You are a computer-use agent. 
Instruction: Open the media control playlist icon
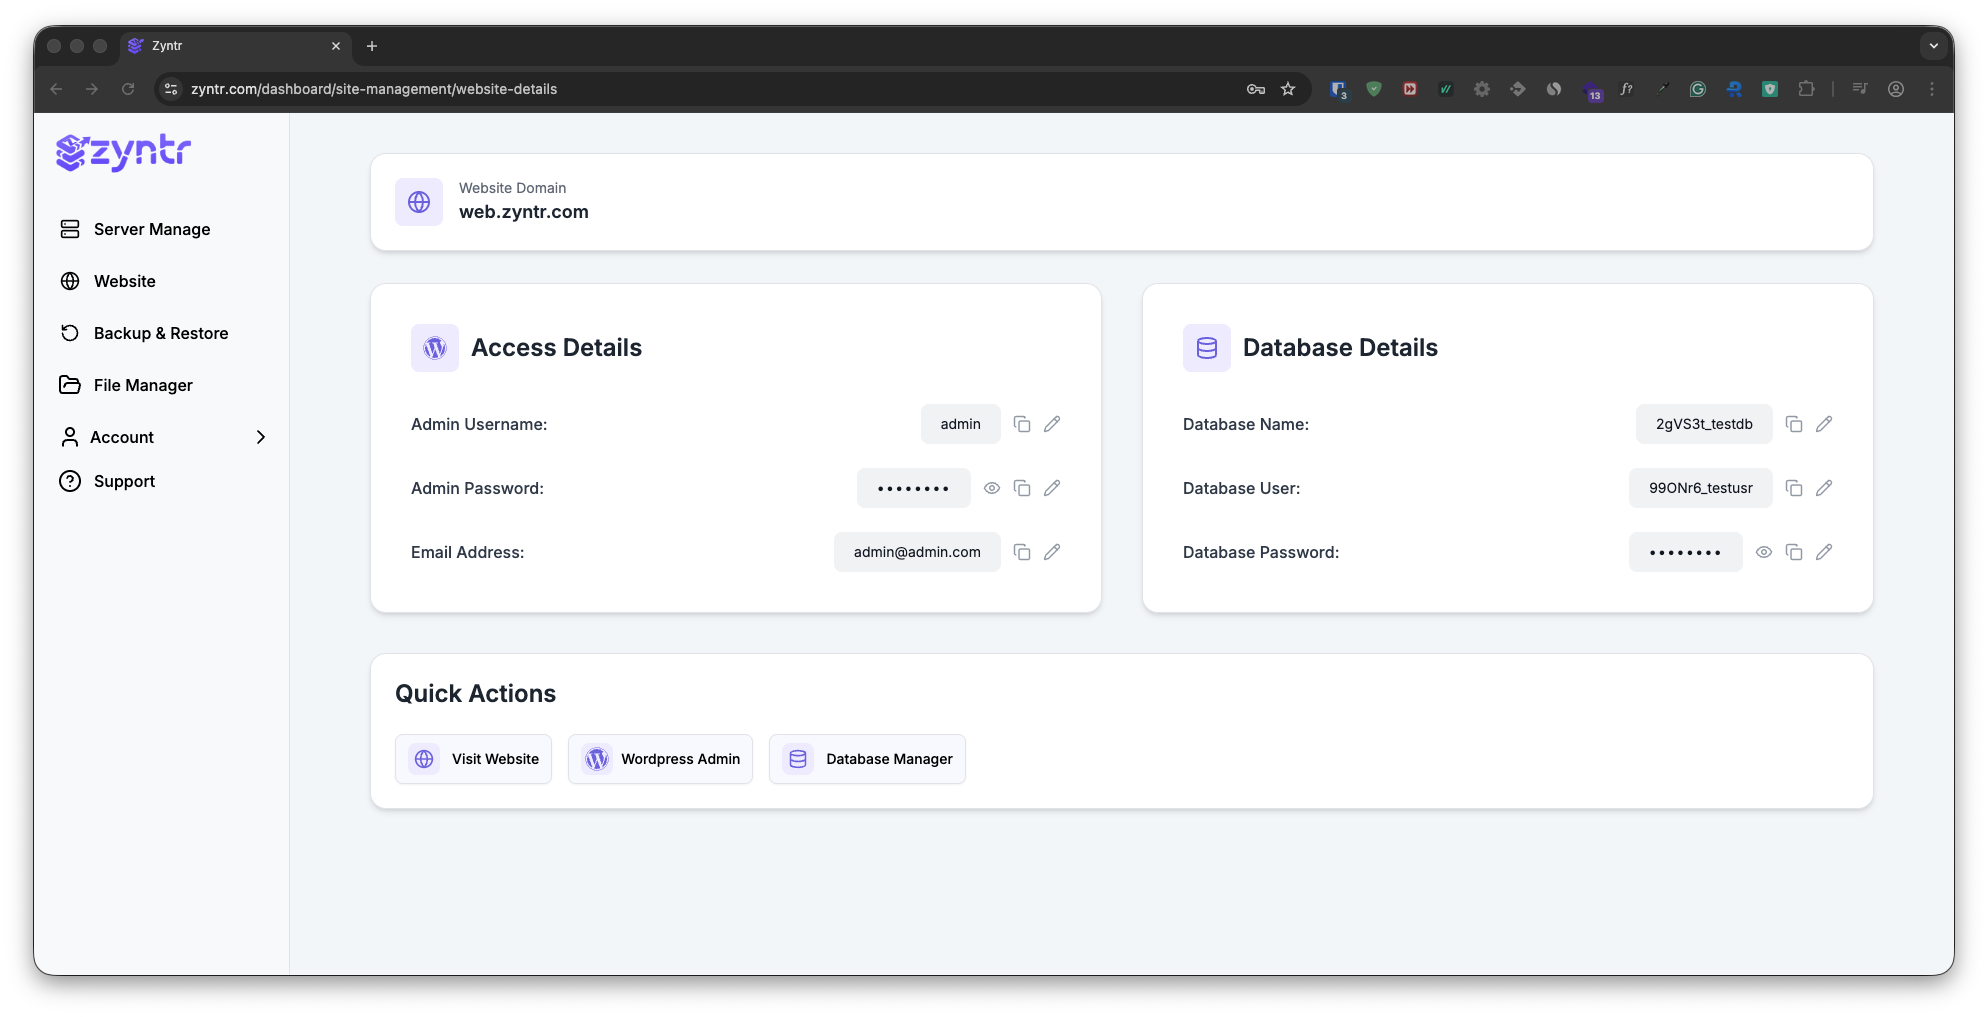(1860, 89)
